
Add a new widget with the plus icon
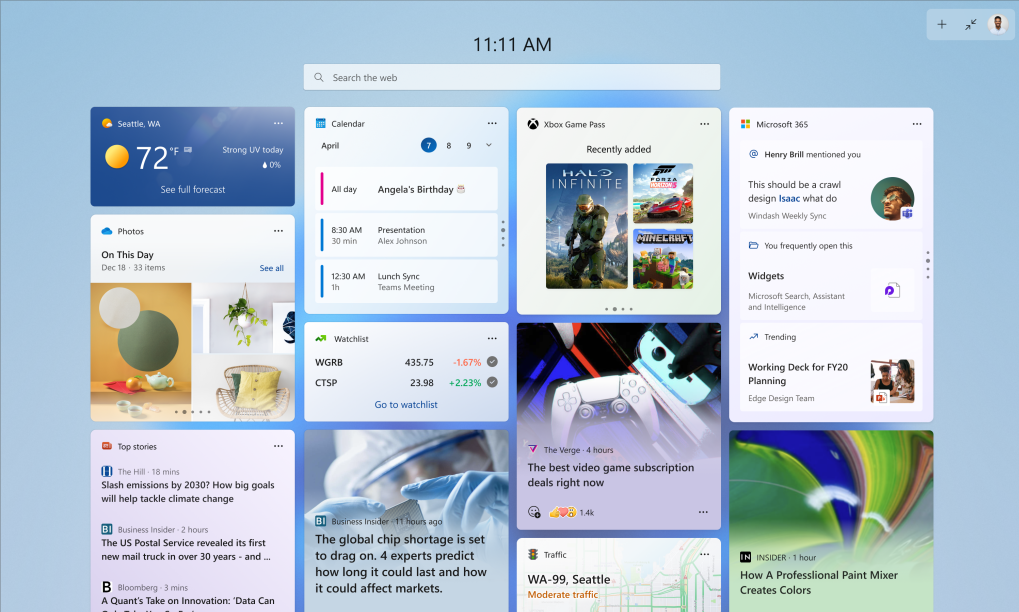(941, 24)
